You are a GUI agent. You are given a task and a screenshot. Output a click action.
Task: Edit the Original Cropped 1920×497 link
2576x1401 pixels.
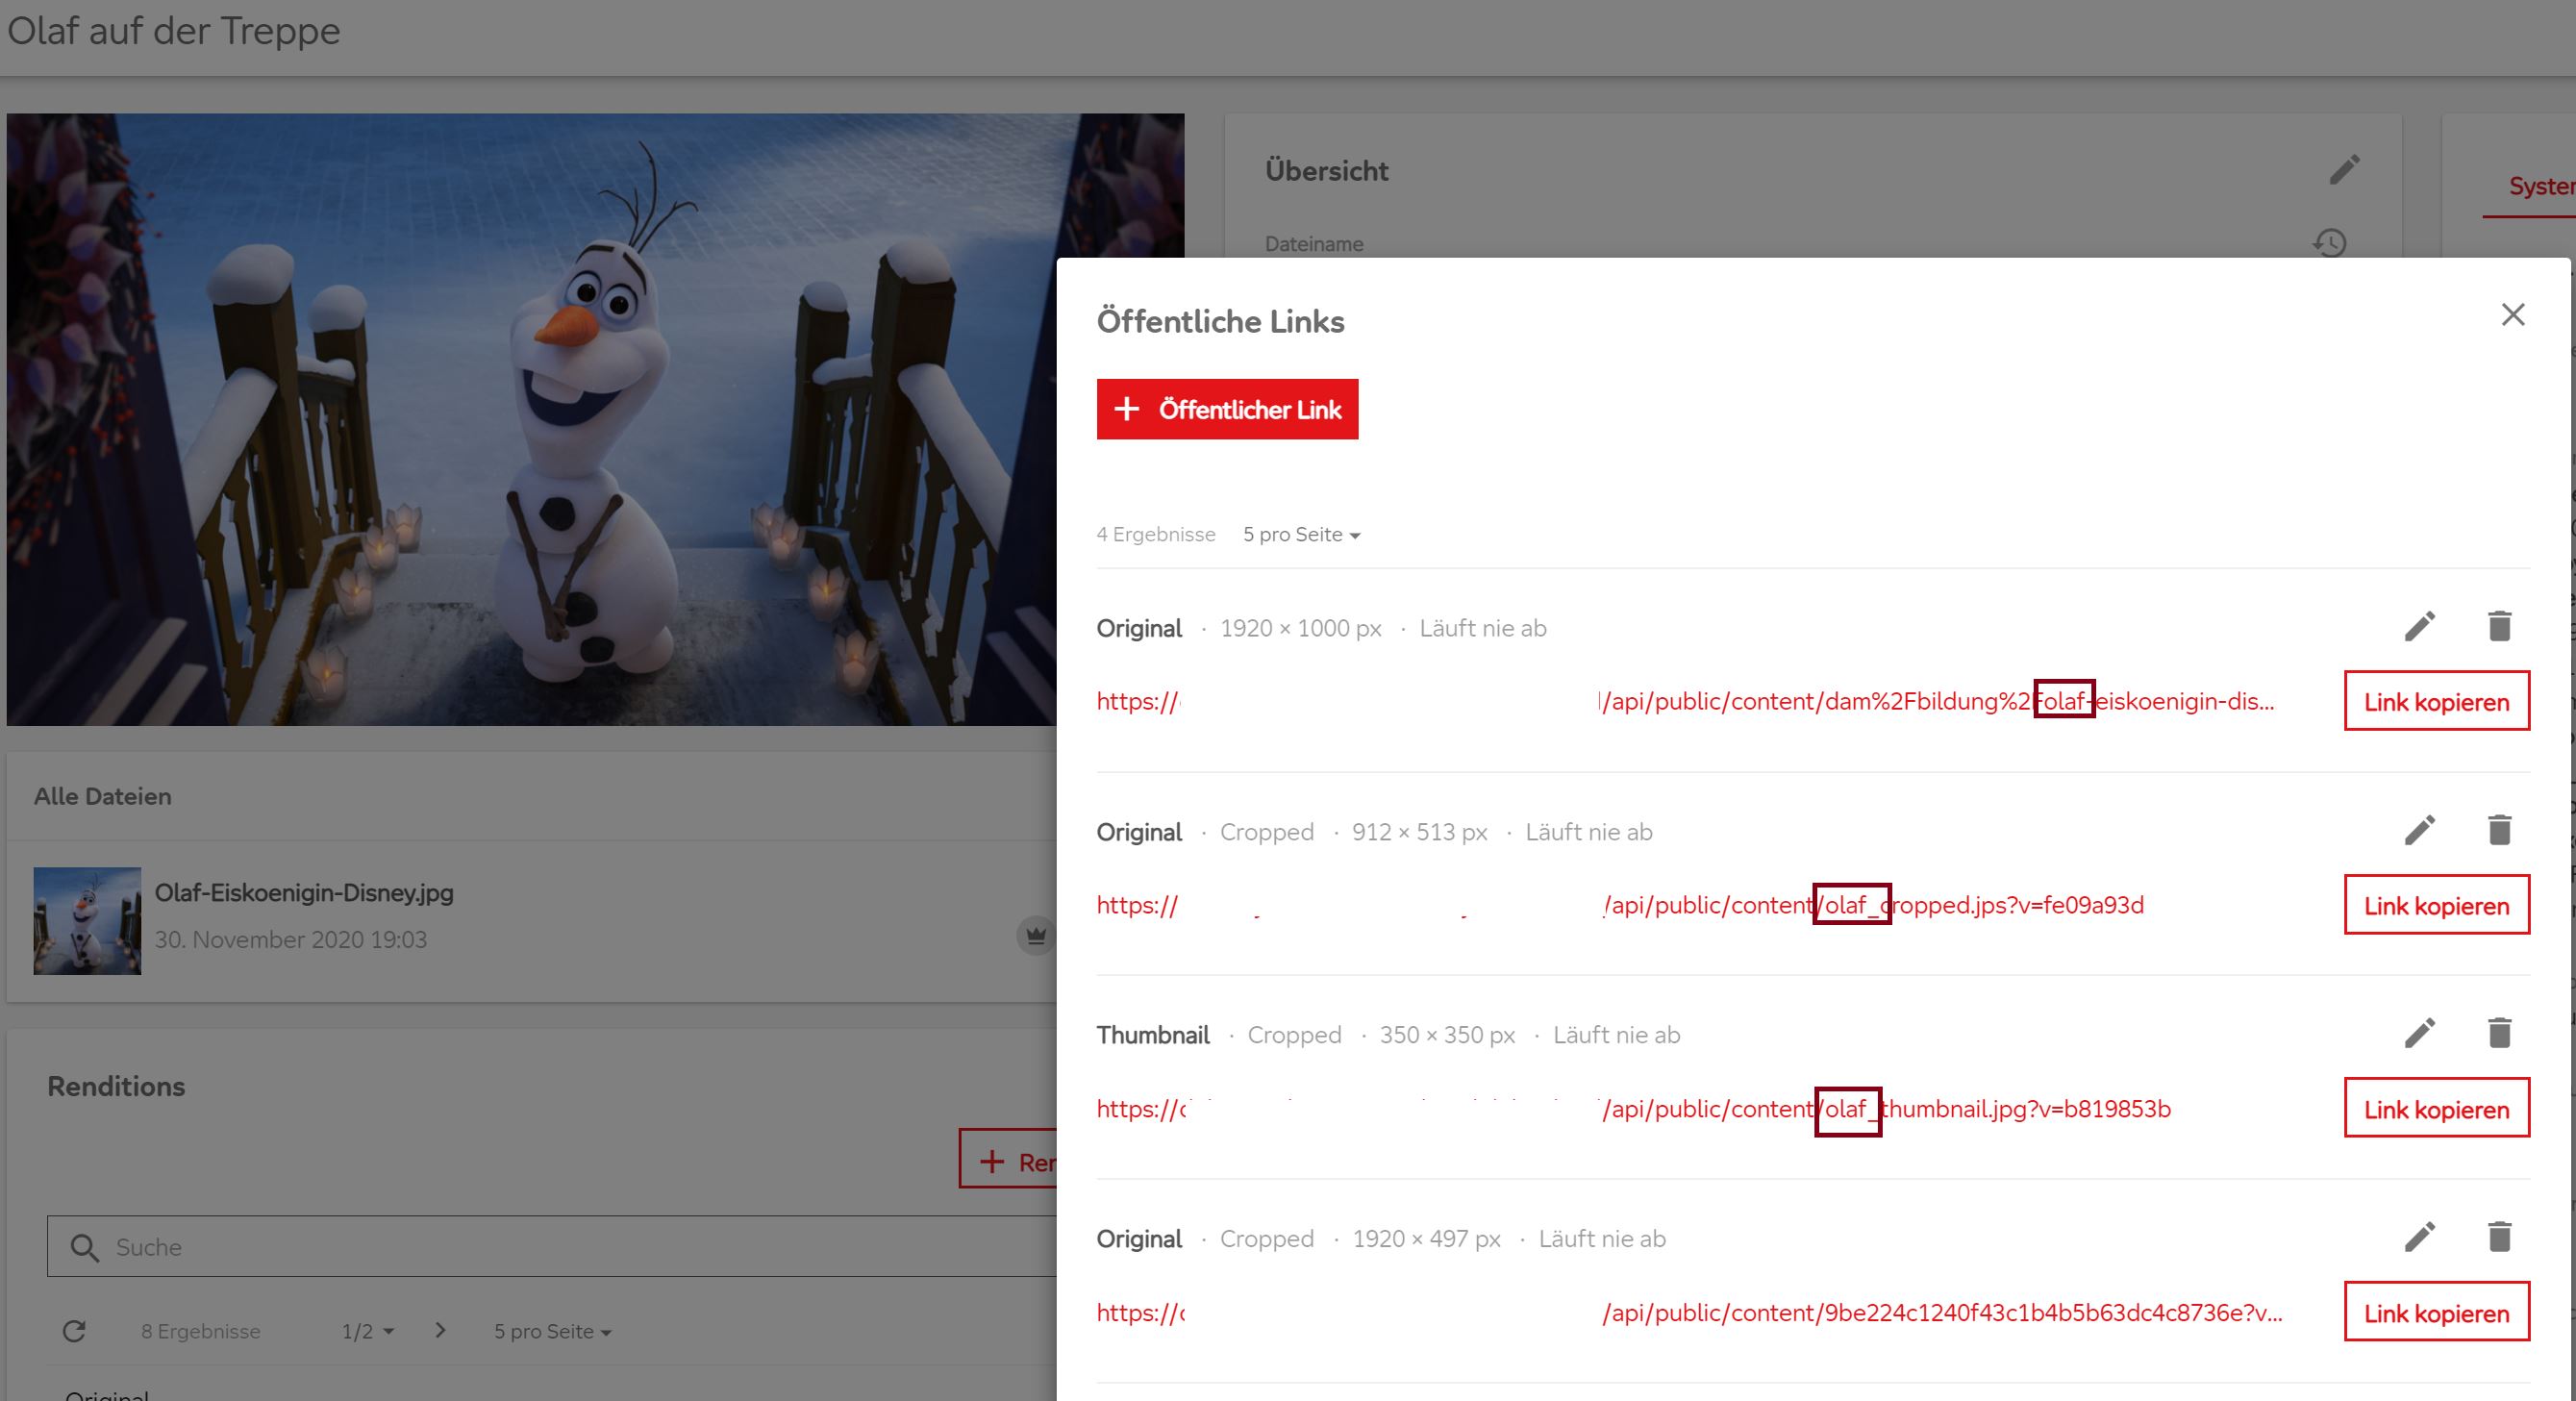tap(2420, 1237)
